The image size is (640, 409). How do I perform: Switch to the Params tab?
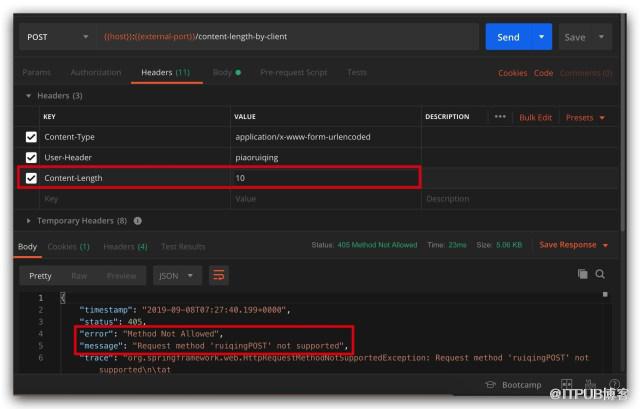36,73
